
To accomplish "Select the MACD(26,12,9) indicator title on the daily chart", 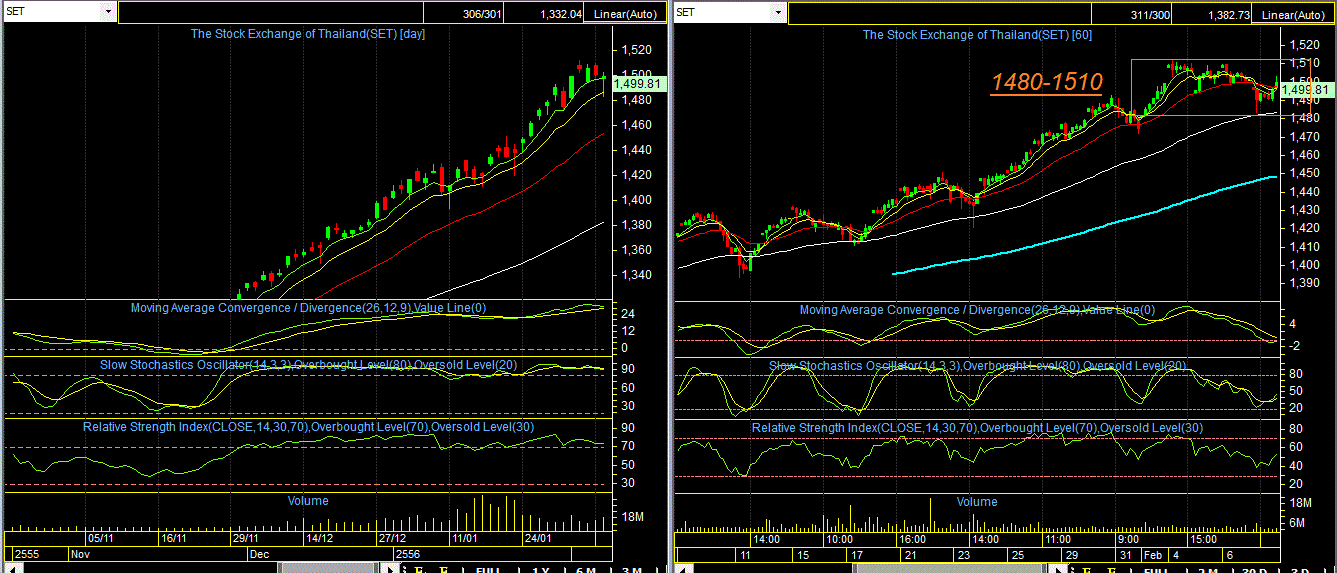I will coord(308,308).
